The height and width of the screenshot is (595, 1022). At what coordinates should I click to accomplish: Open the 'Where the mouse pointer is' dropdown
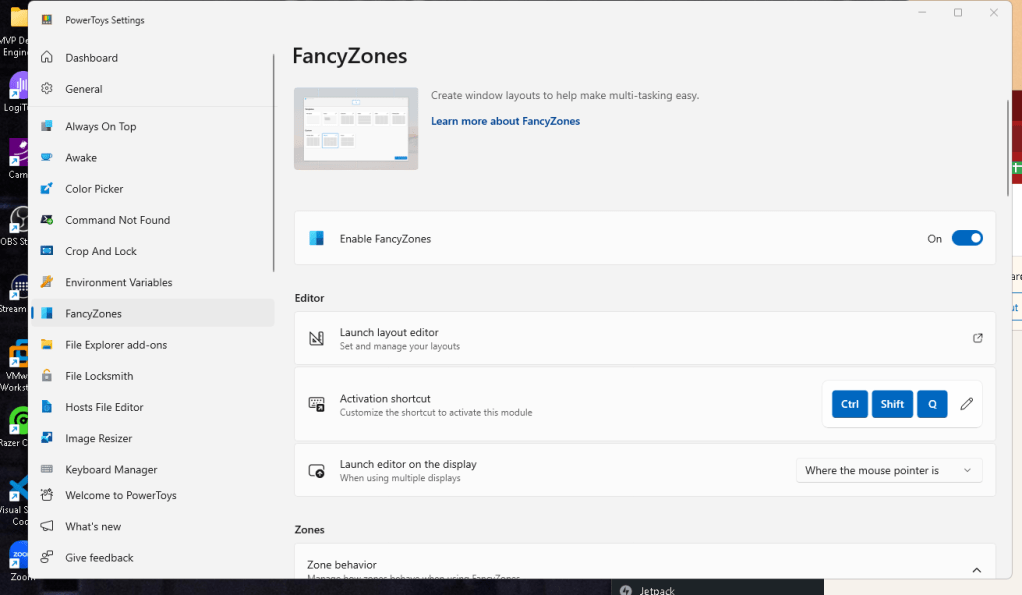(889, 471)
